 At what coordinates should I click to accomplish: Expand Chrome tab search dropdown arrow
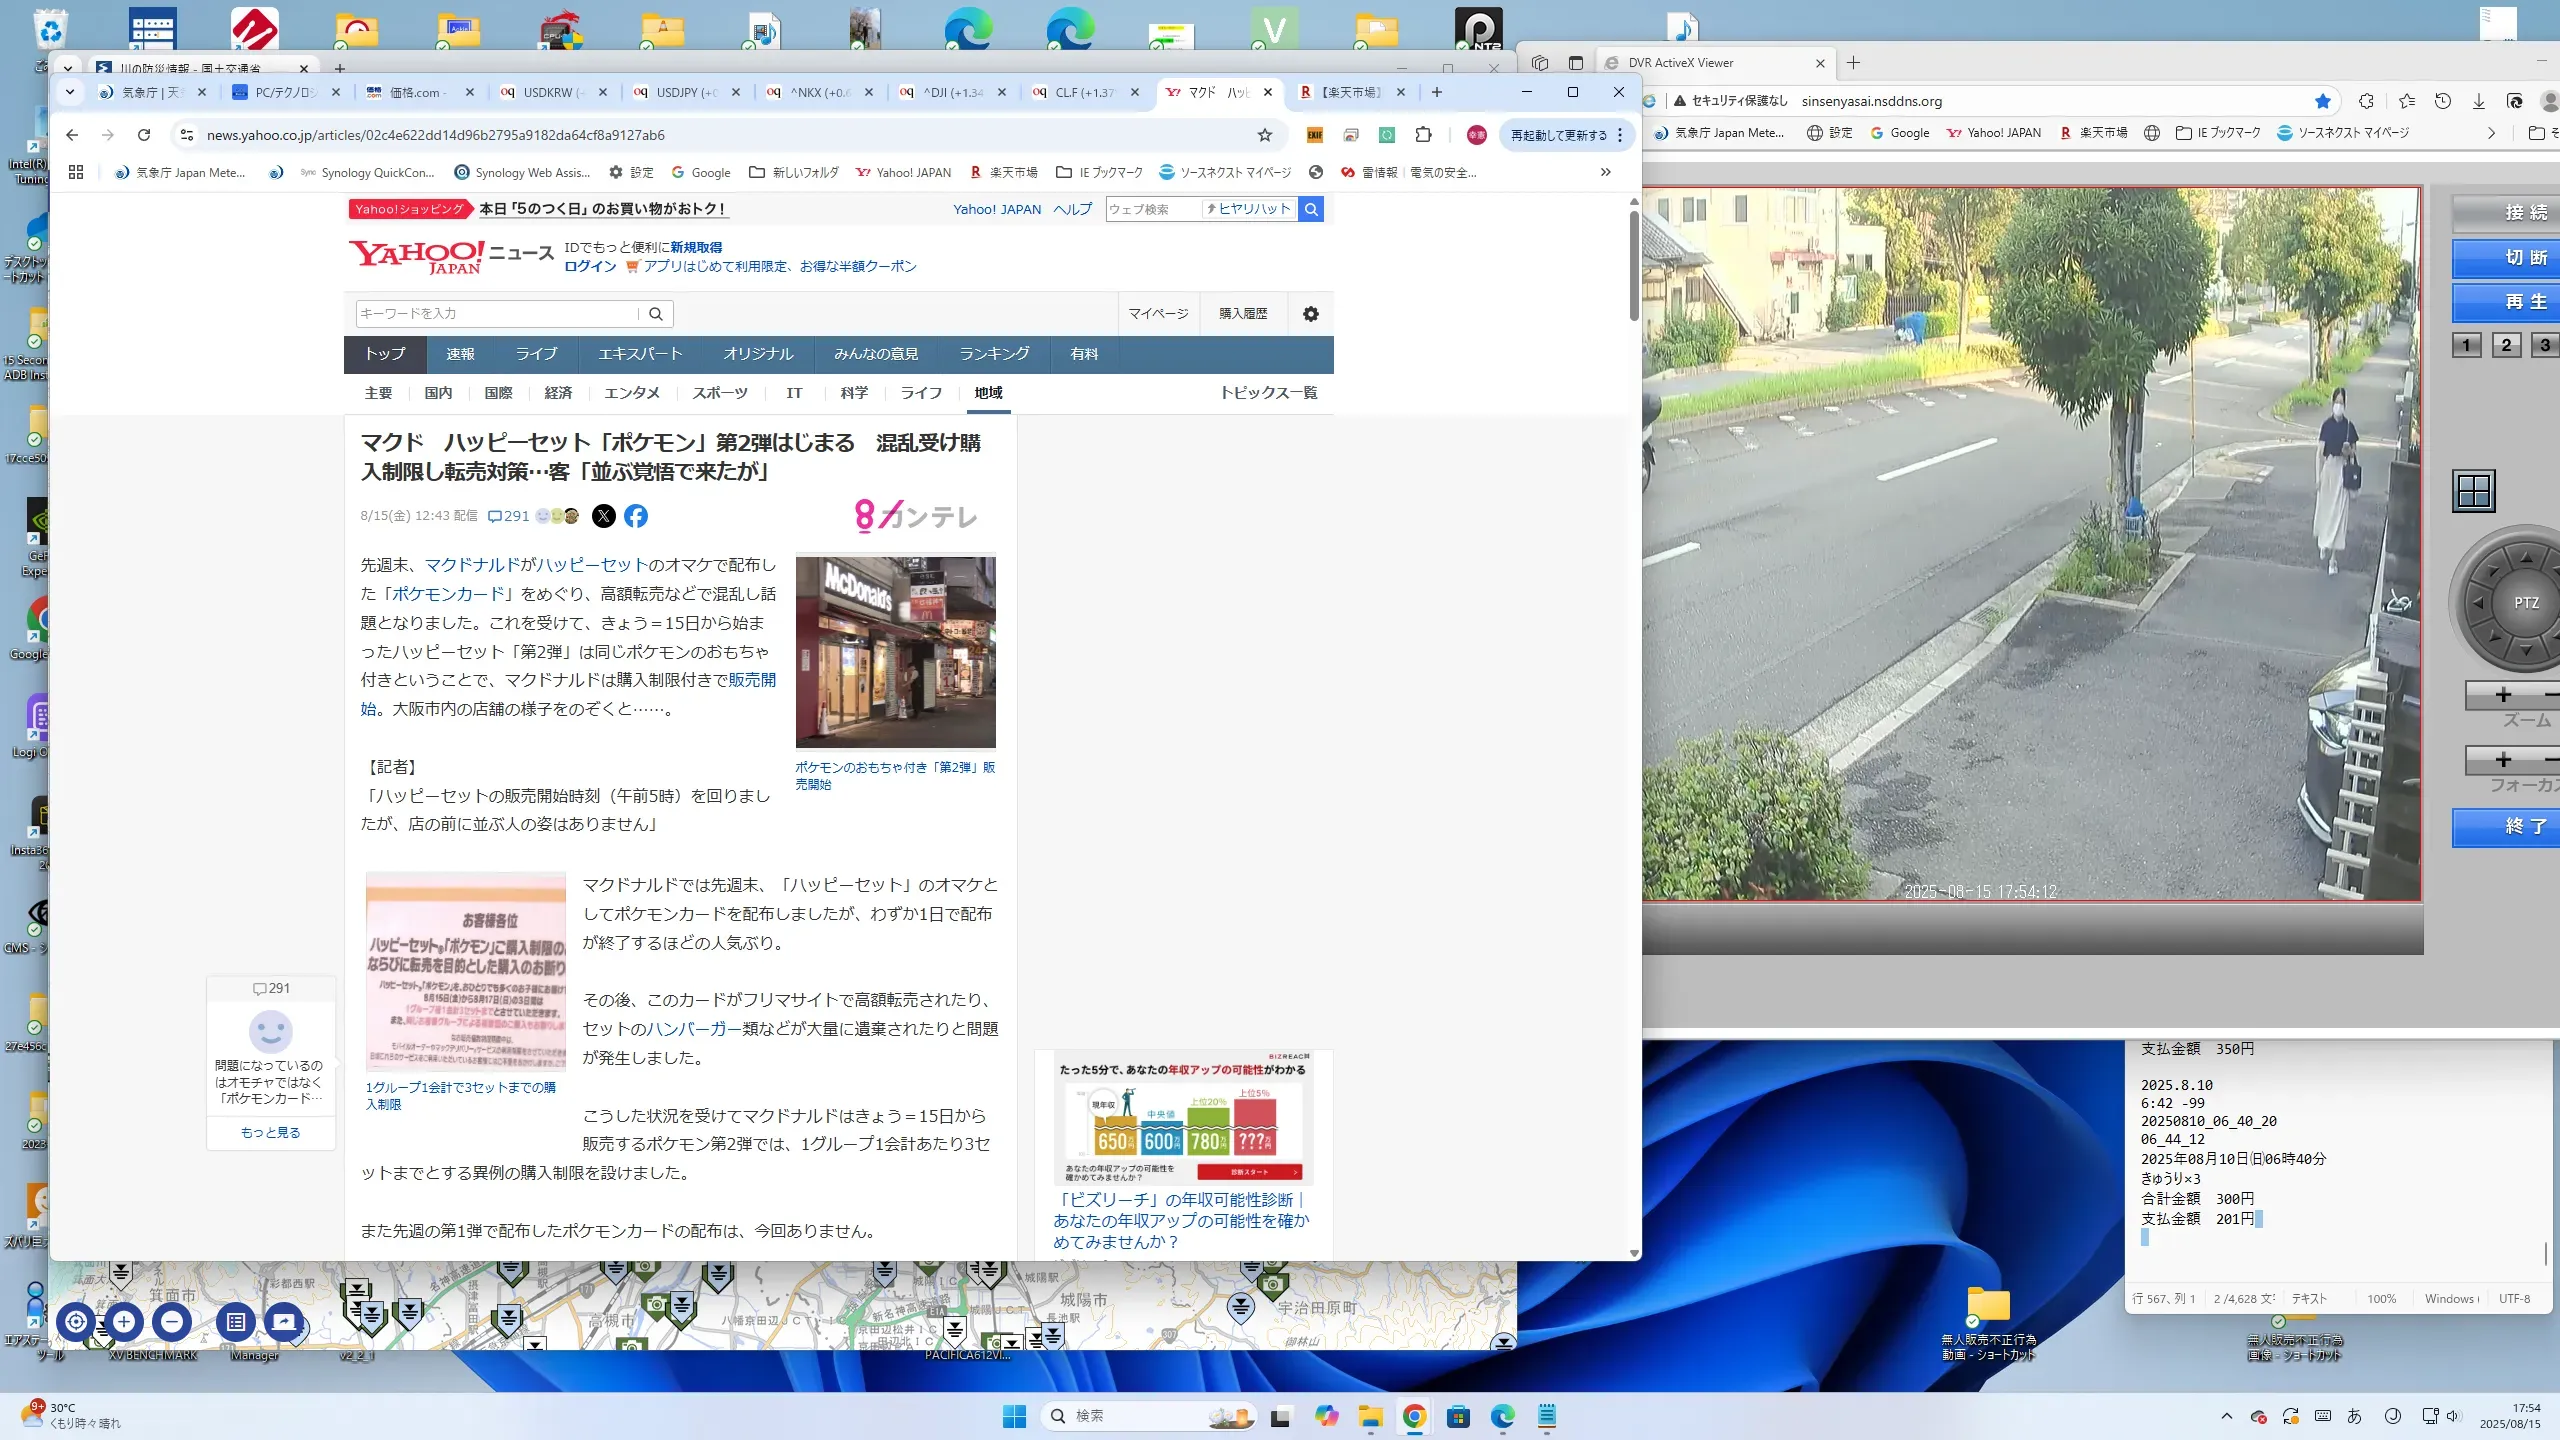(70, 92)
